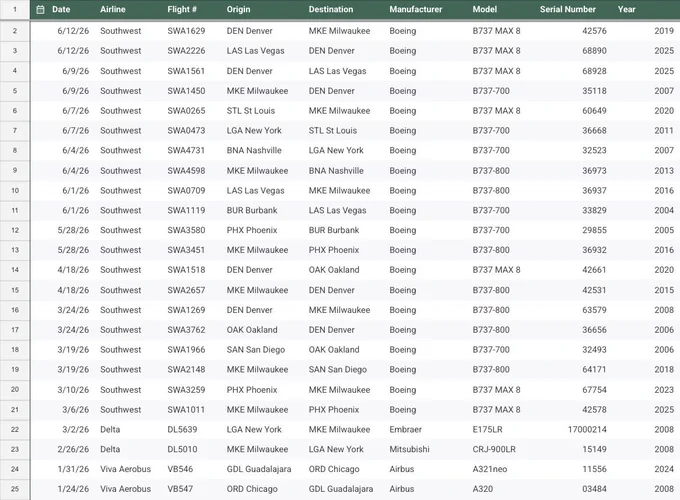Click flight number SWA1119 cell
This screenshot has width=680, height=500.
pyautogui.click(x=186, y=210)
